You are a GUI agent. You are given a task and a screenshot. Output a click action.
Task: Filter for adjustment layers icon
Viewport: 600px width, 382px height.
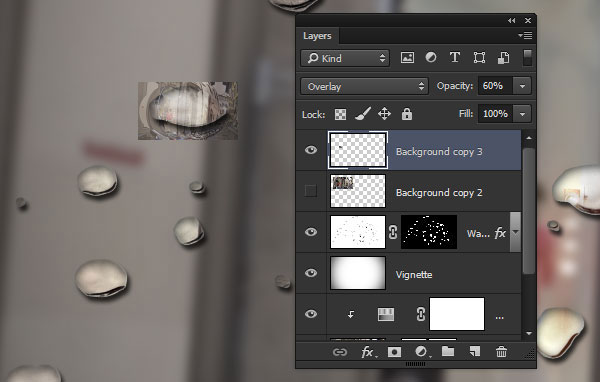click(431, 57)
